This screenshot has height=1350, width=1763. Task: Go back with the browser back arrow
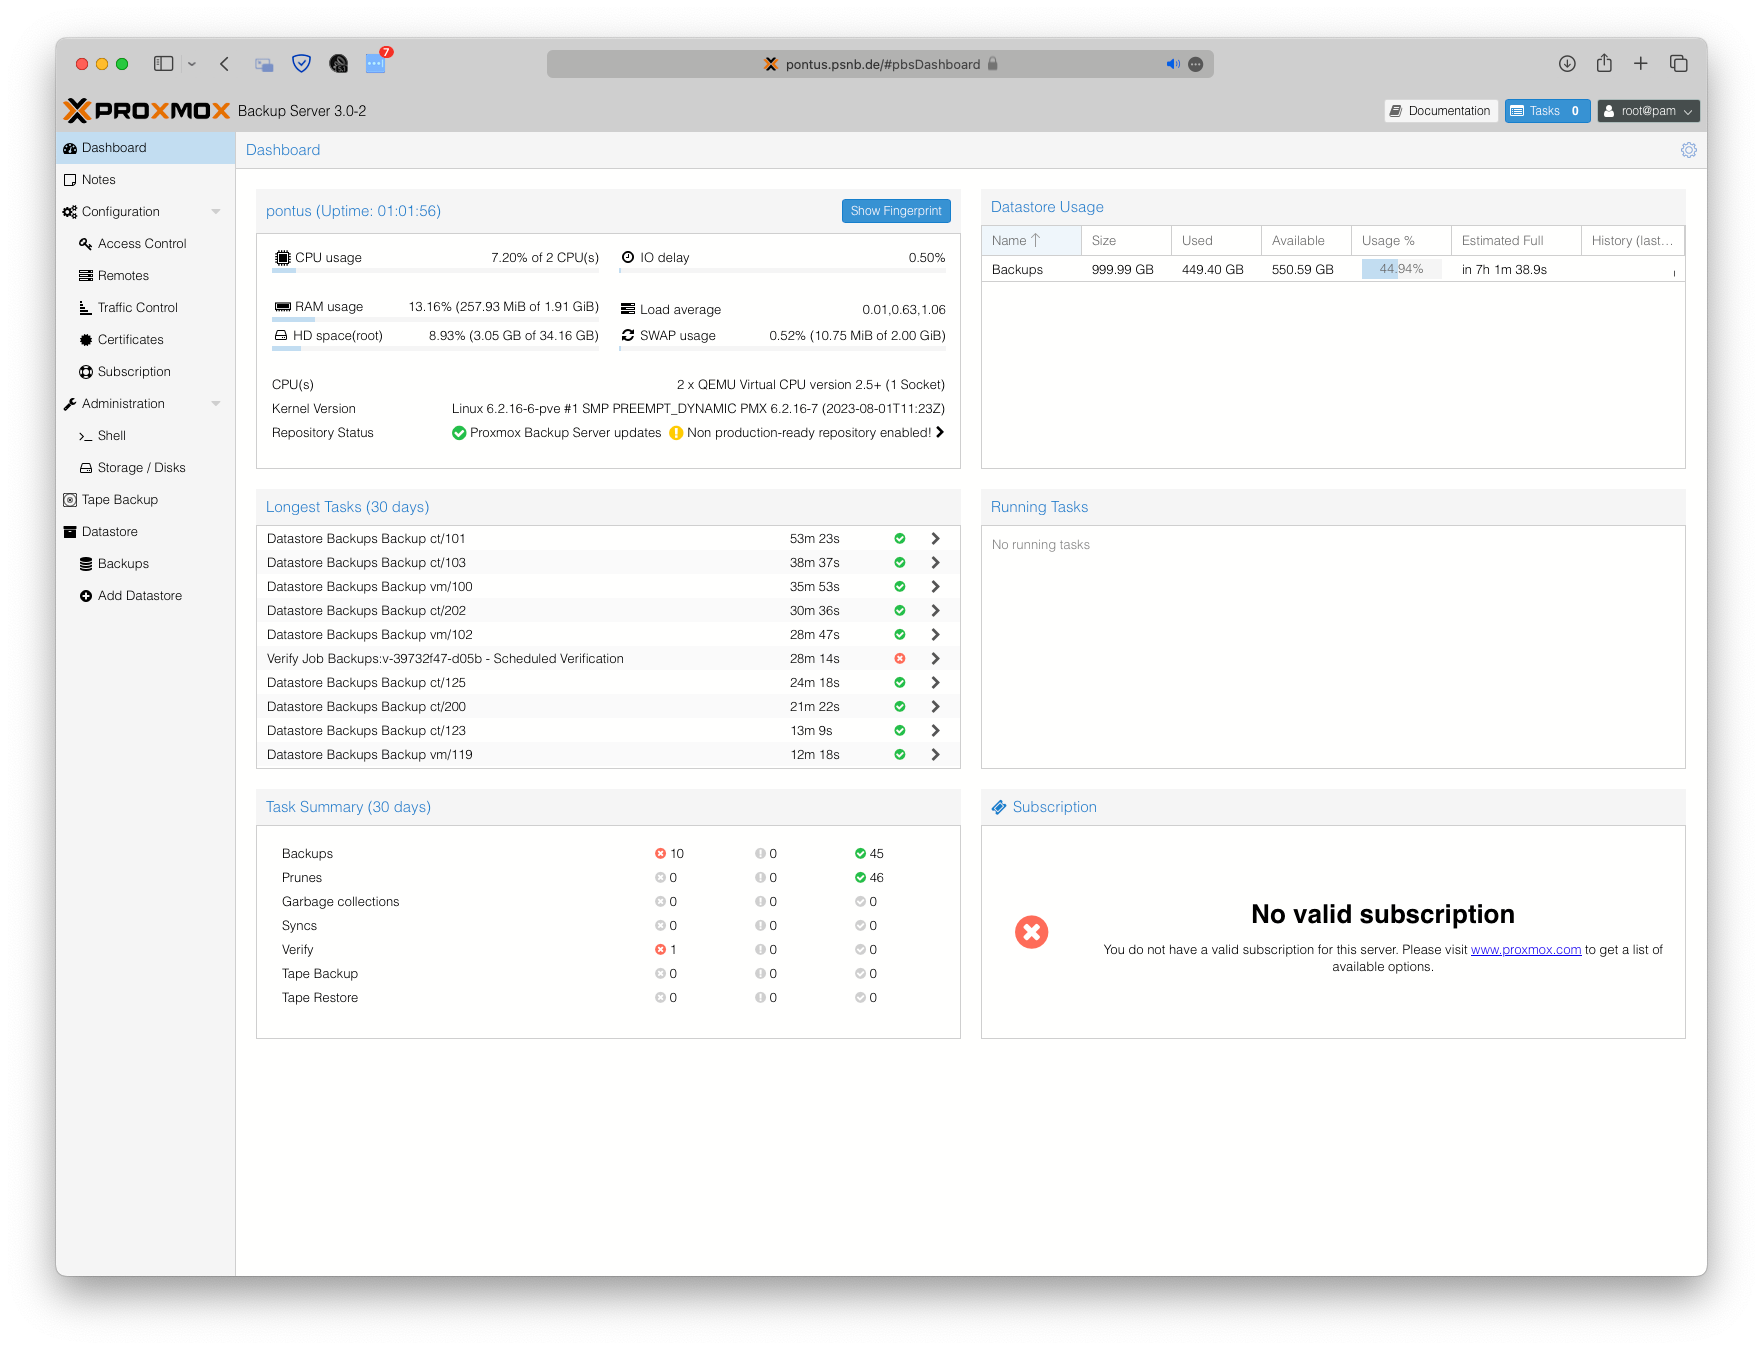pos(224,64)
